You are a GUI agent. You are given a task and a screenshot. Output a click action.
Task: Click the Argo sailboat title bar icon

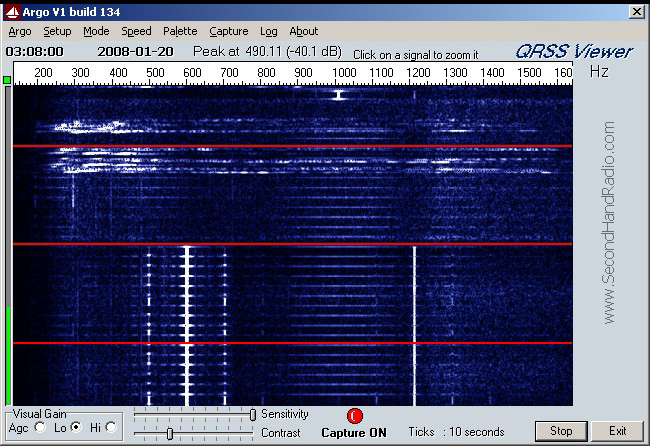click(x=12, y=12)
